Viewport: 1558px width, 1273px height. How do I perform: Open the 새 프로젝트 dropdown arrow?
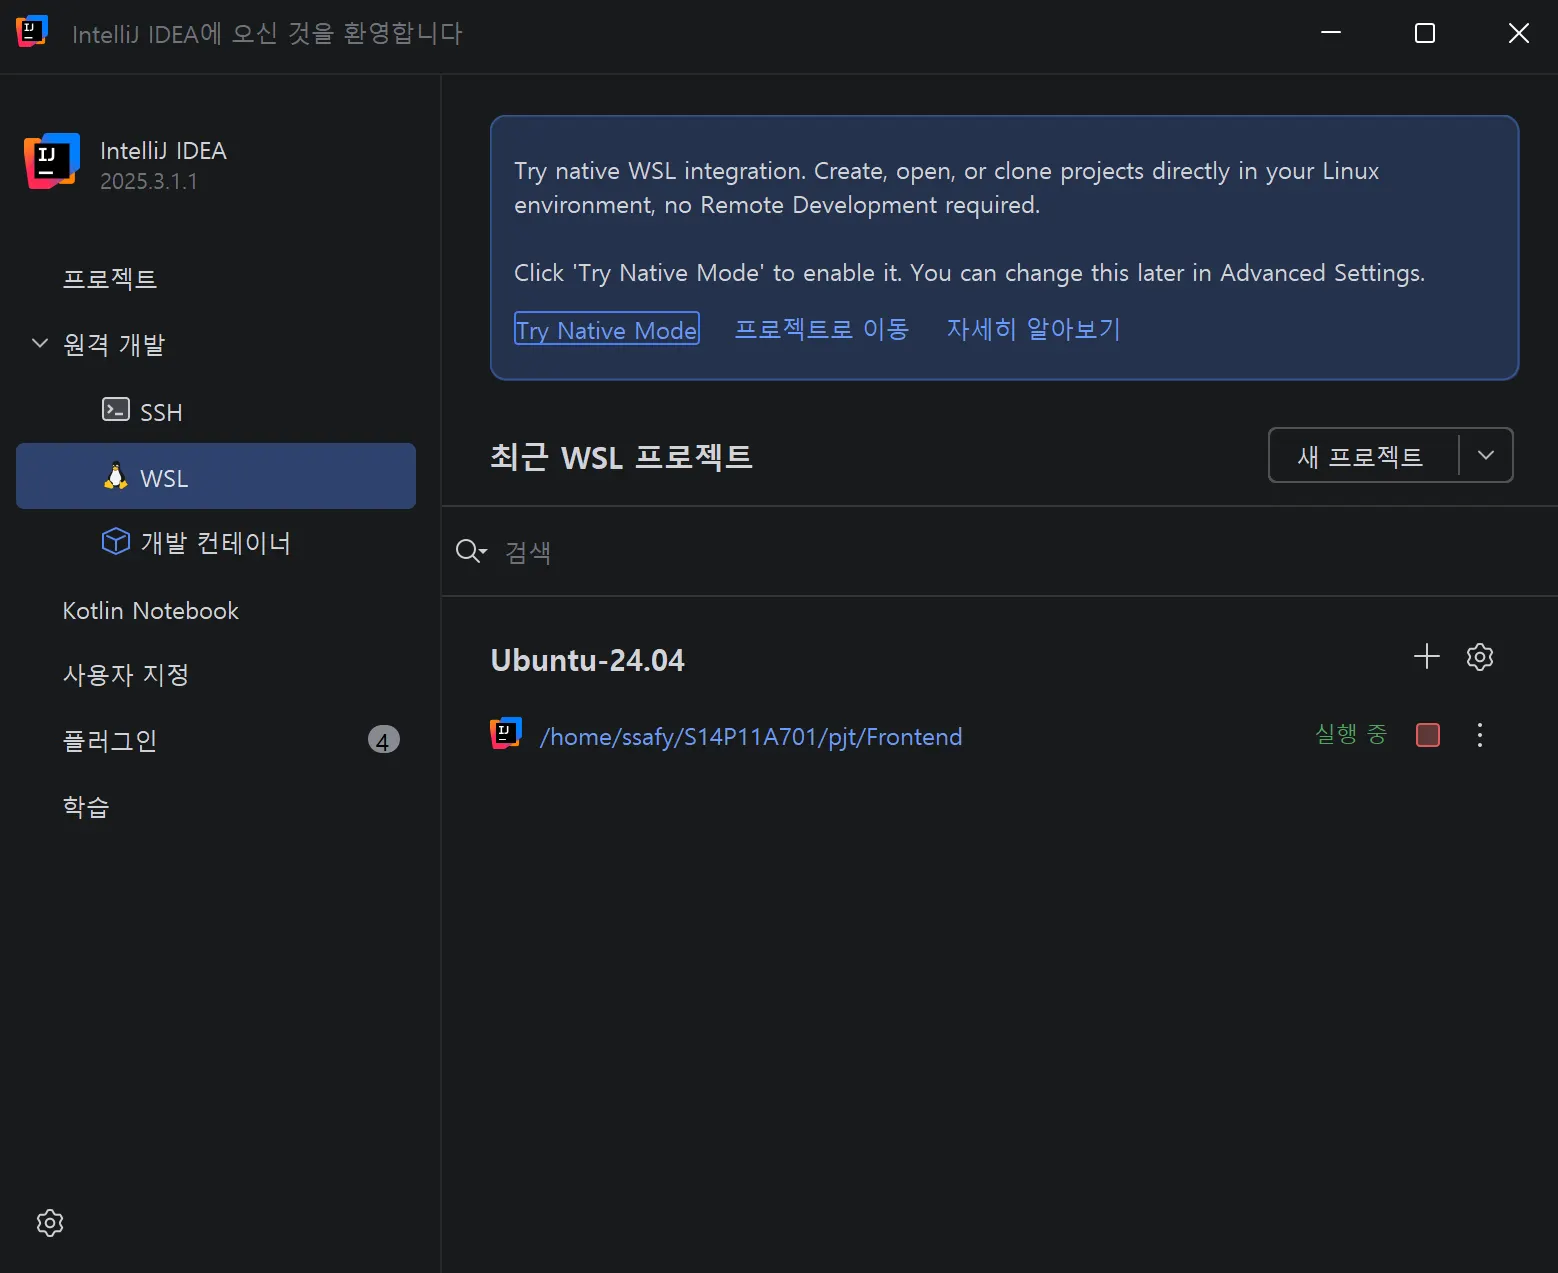click(x=1486, y=455)
